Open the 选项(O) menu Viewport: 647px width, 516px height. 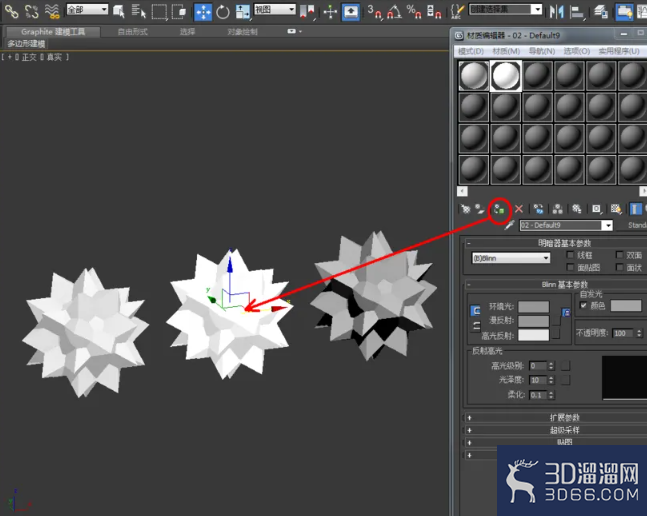[577, 51]
